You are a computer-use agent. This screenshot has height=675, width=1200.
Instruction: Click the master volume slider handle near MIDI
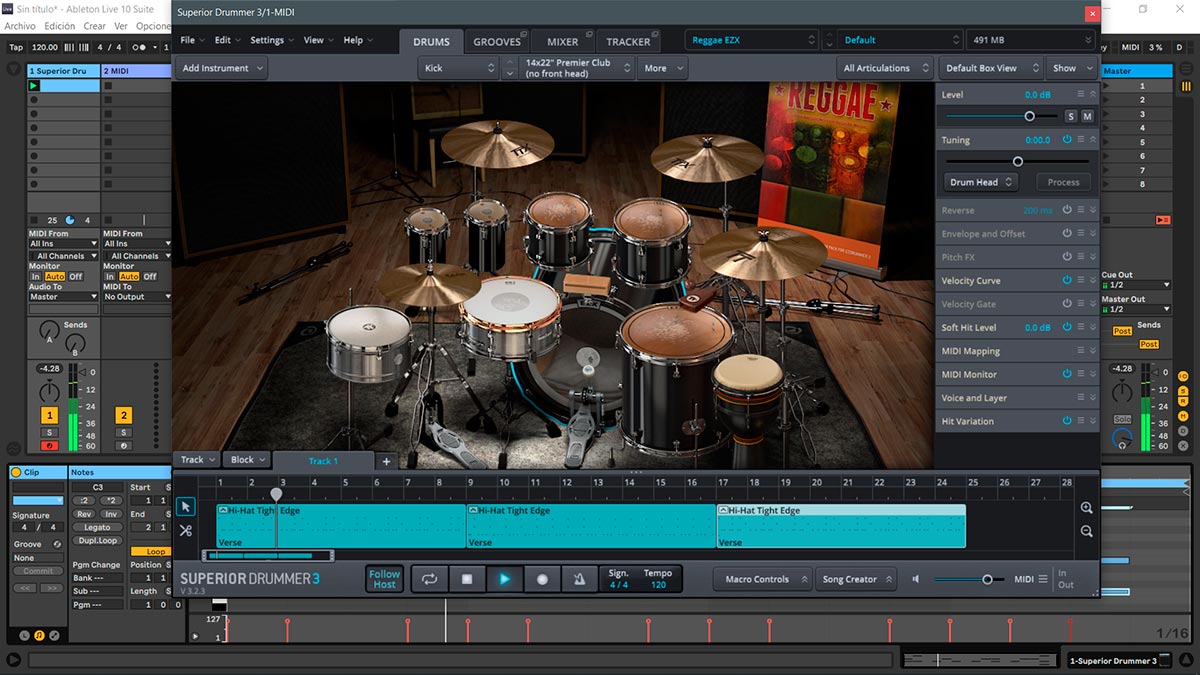click(987, 579)
